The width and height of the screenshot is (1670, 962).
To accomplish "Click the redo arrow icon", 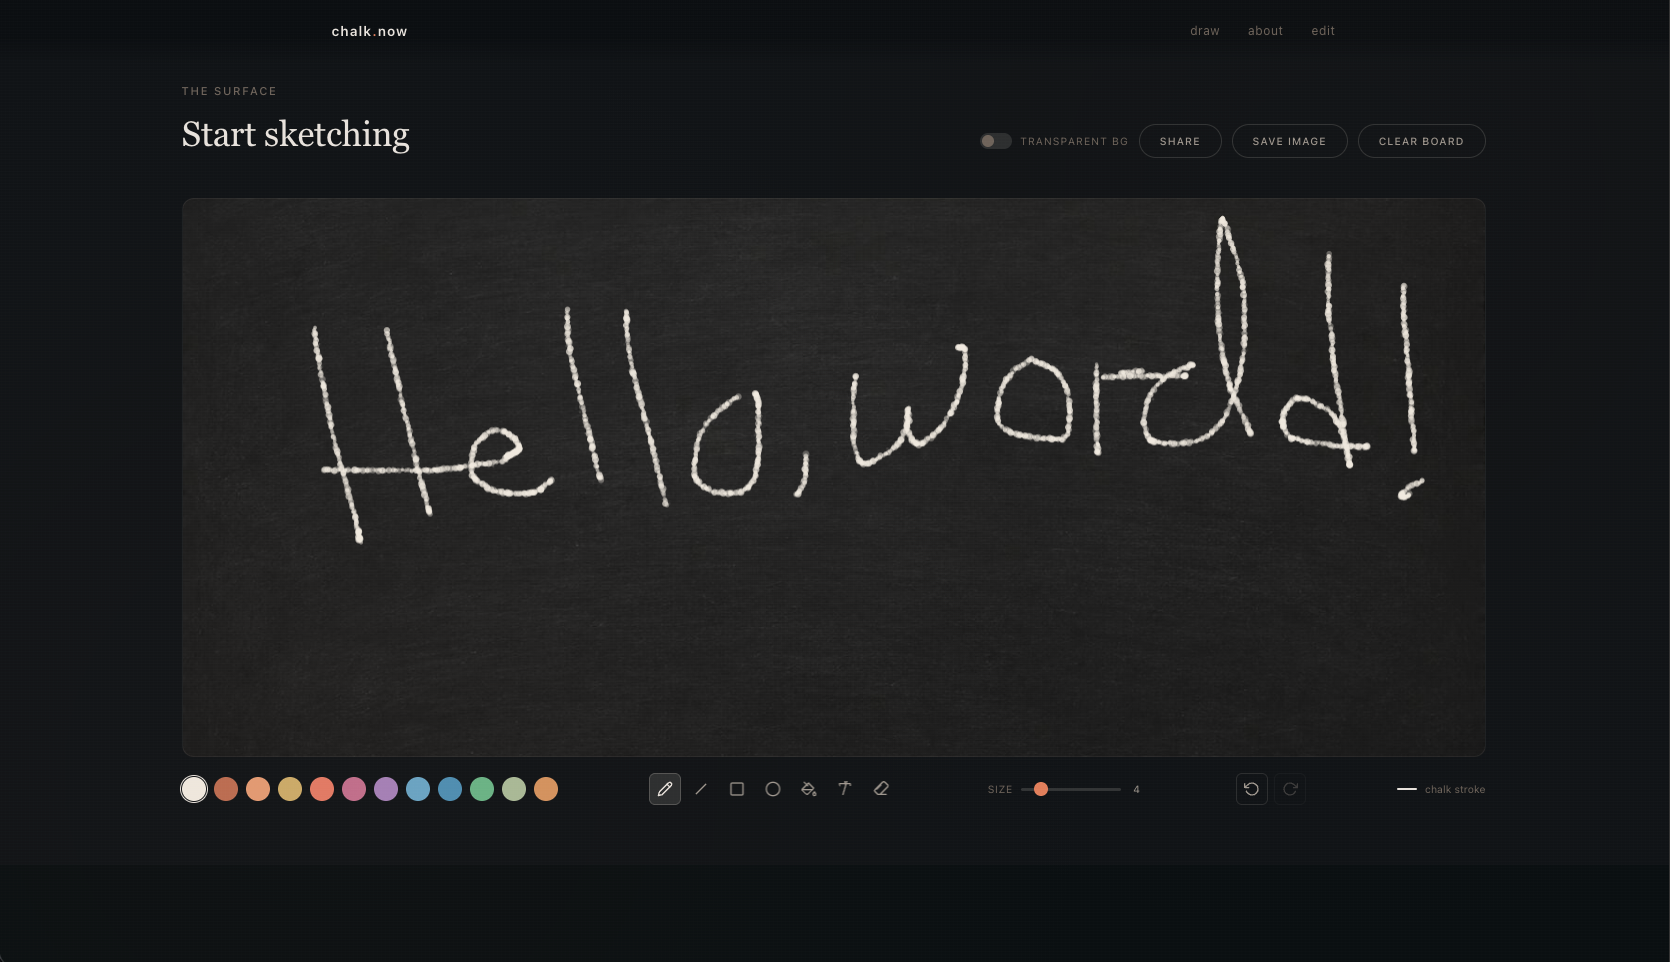I will (1290, 789).
